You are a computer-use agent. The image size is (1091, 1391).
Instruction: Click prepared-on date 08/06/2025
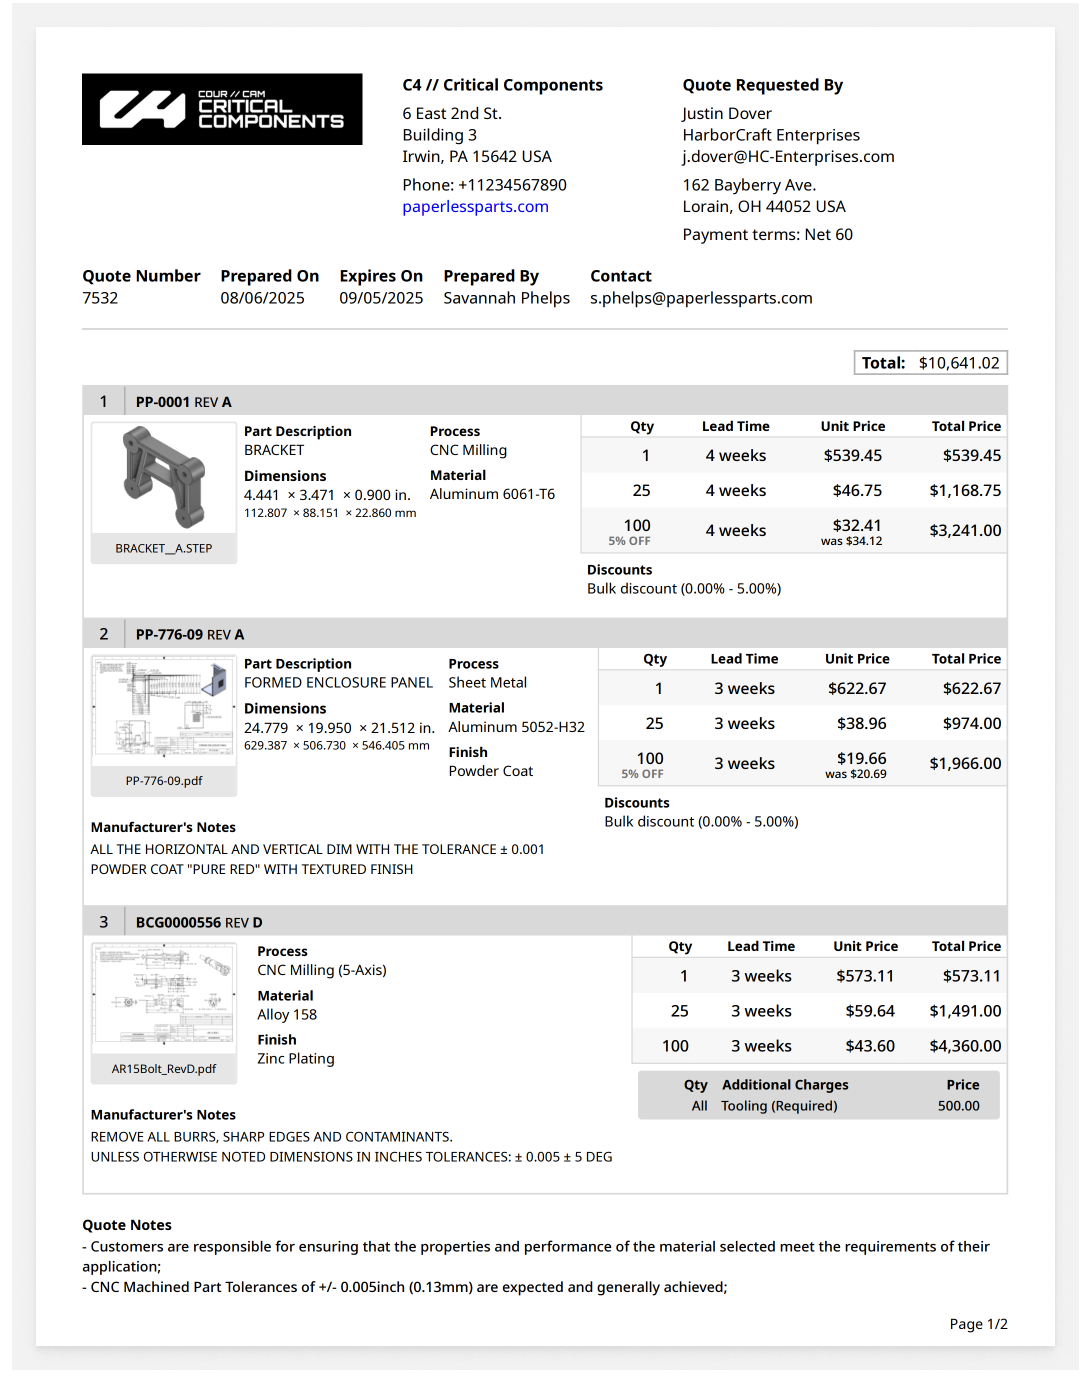click(x=263, y=298)
